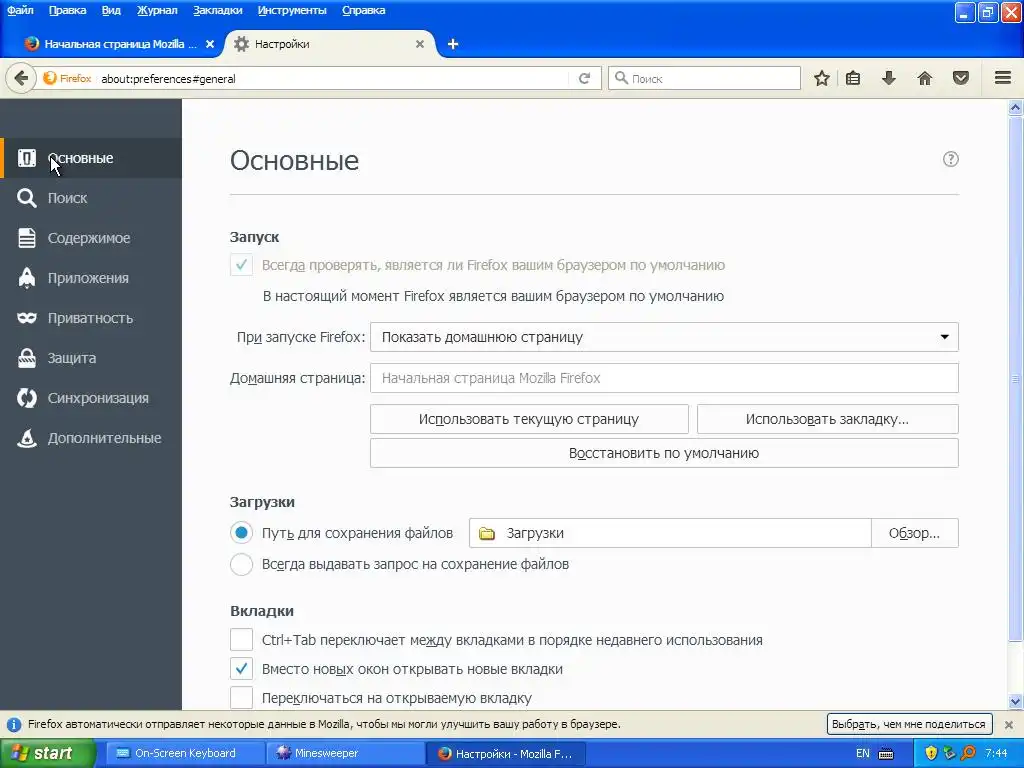Open the Правка menu
The image size is (1024, 768).
(67, 10)
